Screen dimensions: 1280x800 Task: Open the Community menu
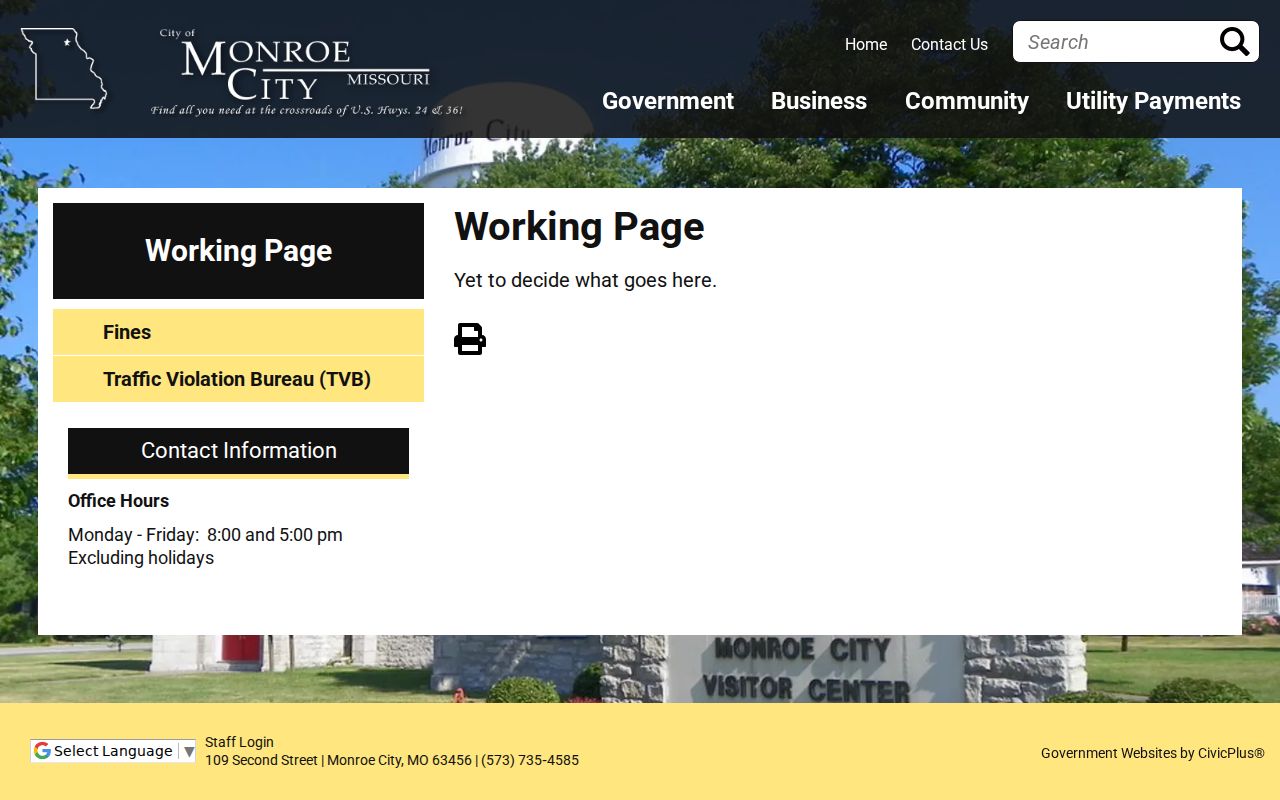[967, 101]
